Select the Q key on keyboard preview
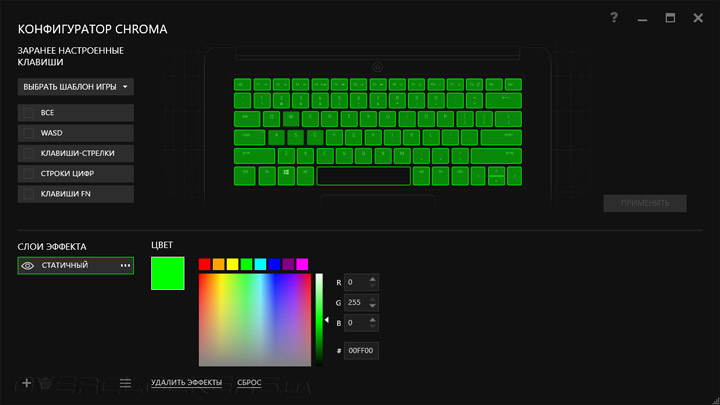This screenshot has height=405, width=720. [x=271, y=118]
